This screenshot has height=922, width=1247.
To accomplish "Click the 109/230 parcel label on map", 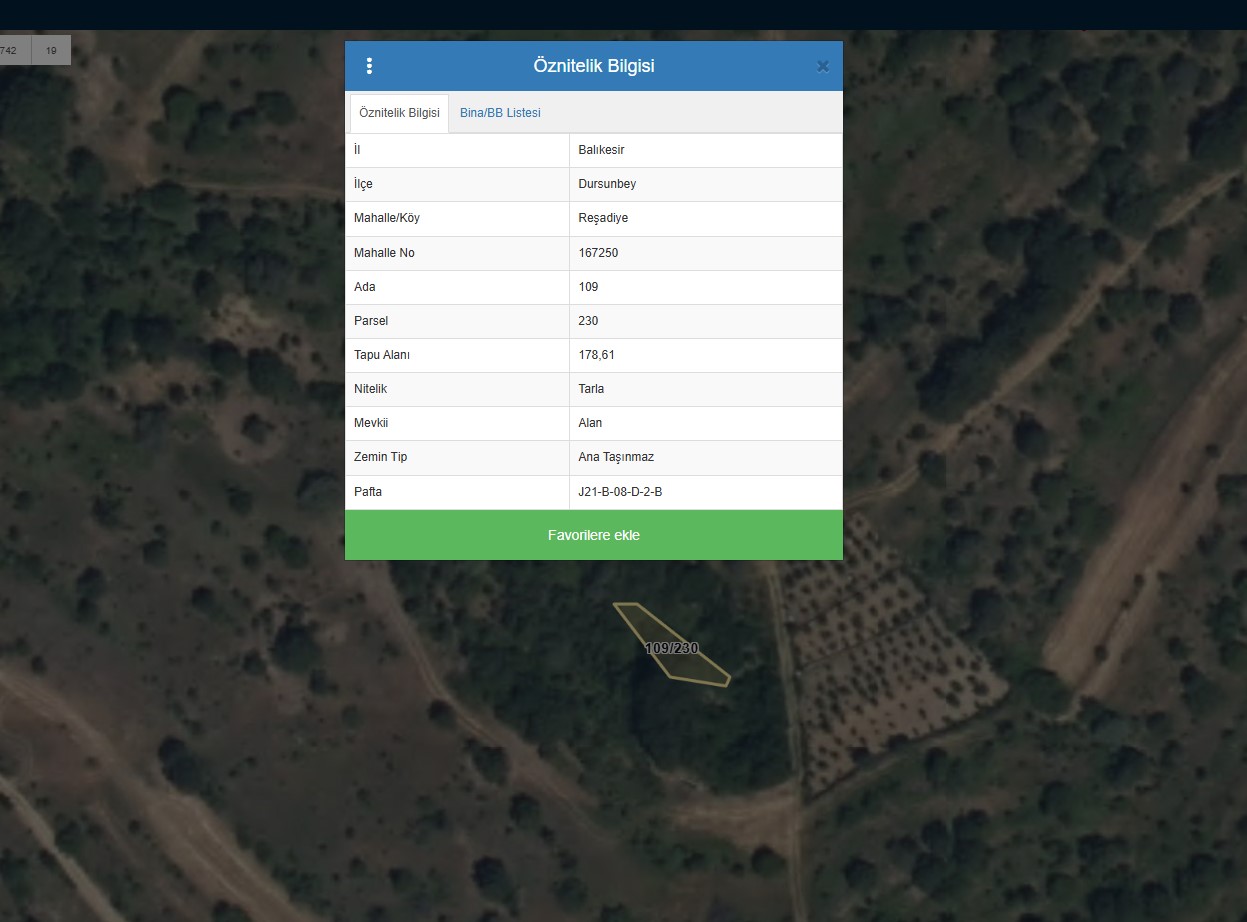I will click(x=672, y=648).
